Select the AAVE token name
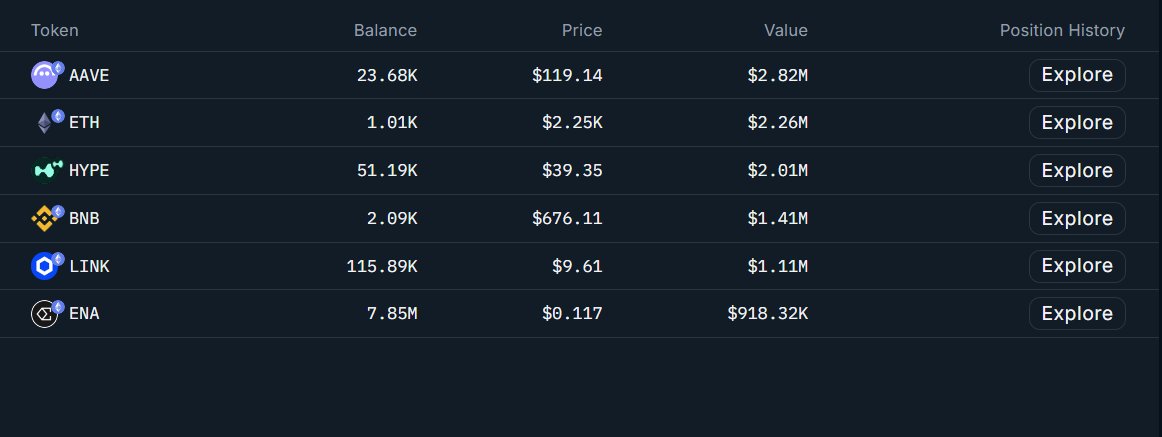The image size is (1162, 437). (x=89, y=75)
